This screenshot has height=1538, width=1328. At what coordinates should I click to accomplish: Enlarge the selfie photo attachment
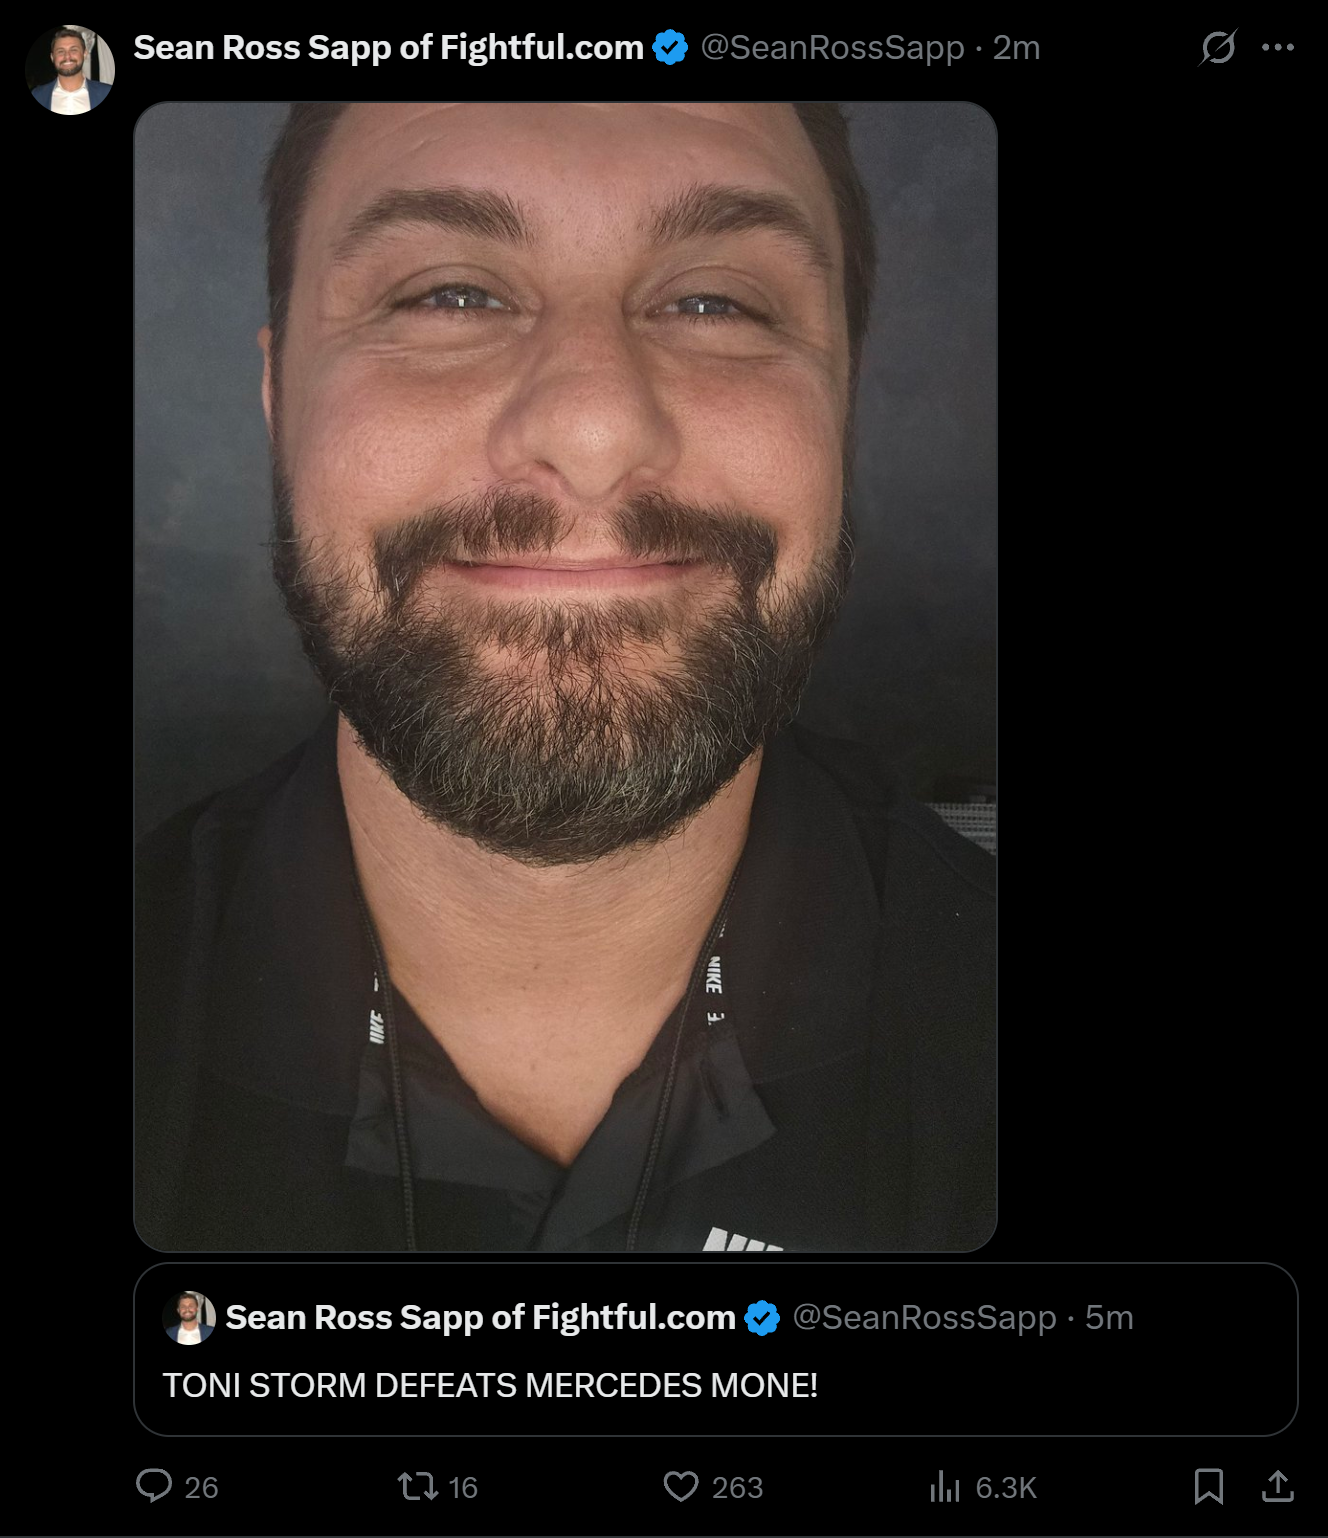tap(566, 677)
